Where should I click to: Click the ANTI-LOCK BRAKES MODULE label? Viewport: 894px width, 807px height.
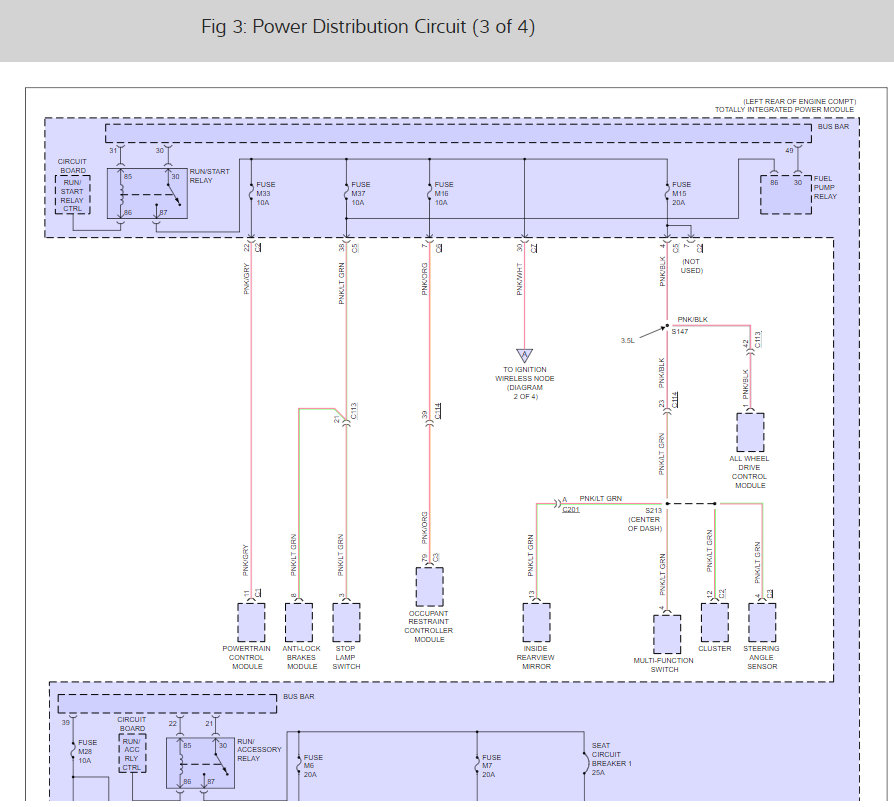[301, 658]
